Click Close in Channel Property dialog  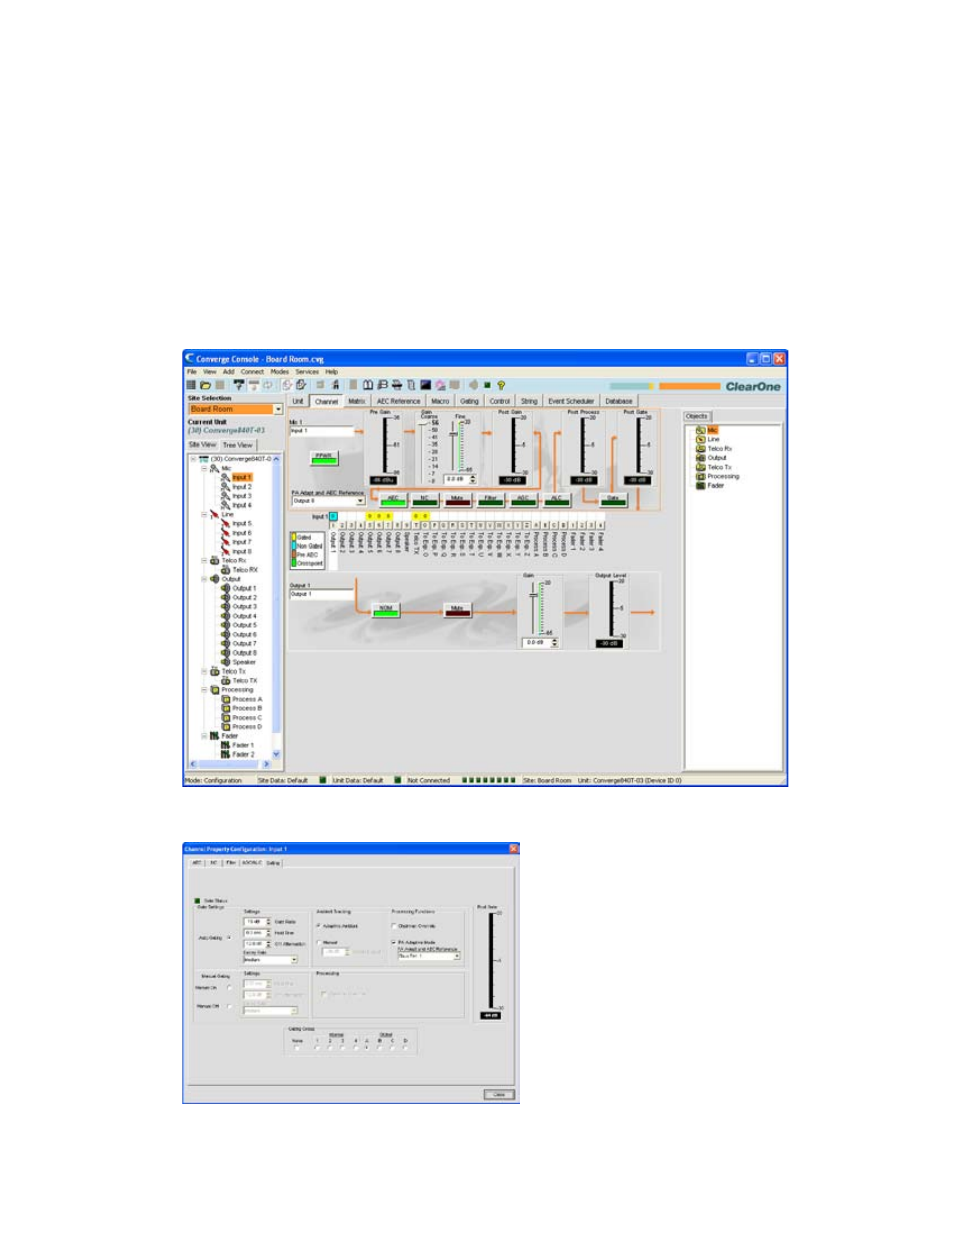(x=500, y=1095)
